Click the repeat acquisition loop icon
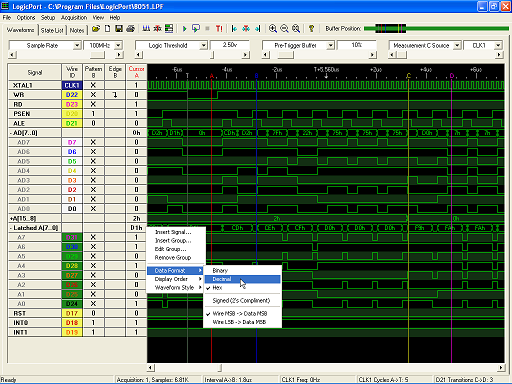 (196, 29)
